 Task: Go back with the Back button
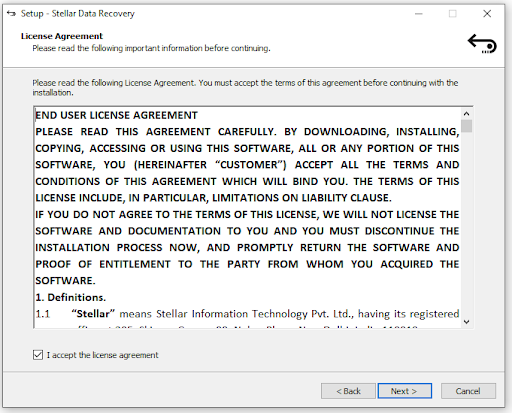[348, 391]
